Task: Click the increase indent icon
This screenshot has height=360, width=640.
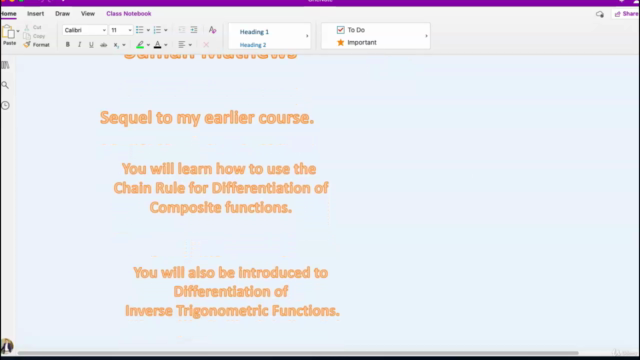Action: coord(194,30)
